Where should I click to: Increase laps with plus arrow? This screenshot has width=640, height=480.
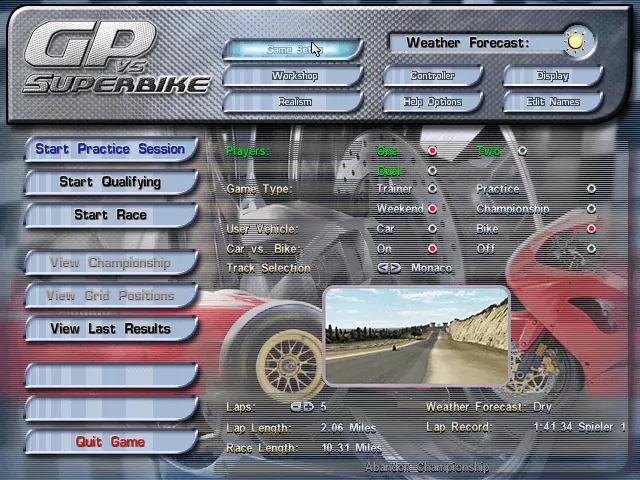pos(308,407)
